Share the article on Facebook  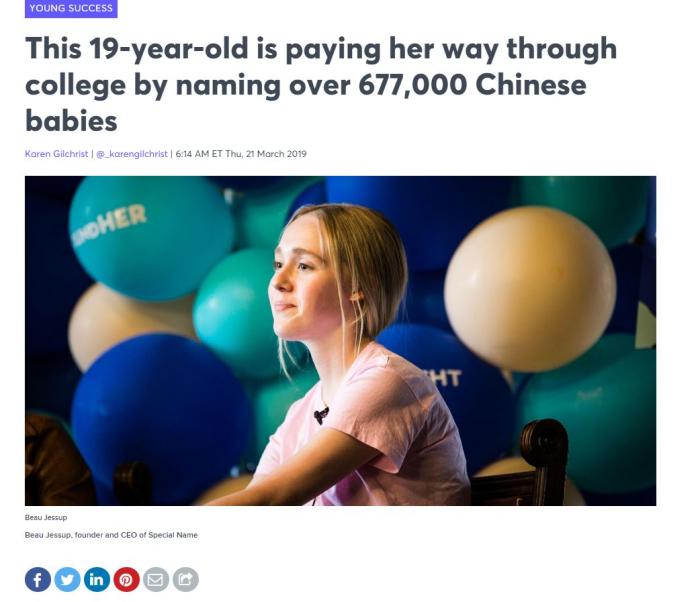point(38,580)
